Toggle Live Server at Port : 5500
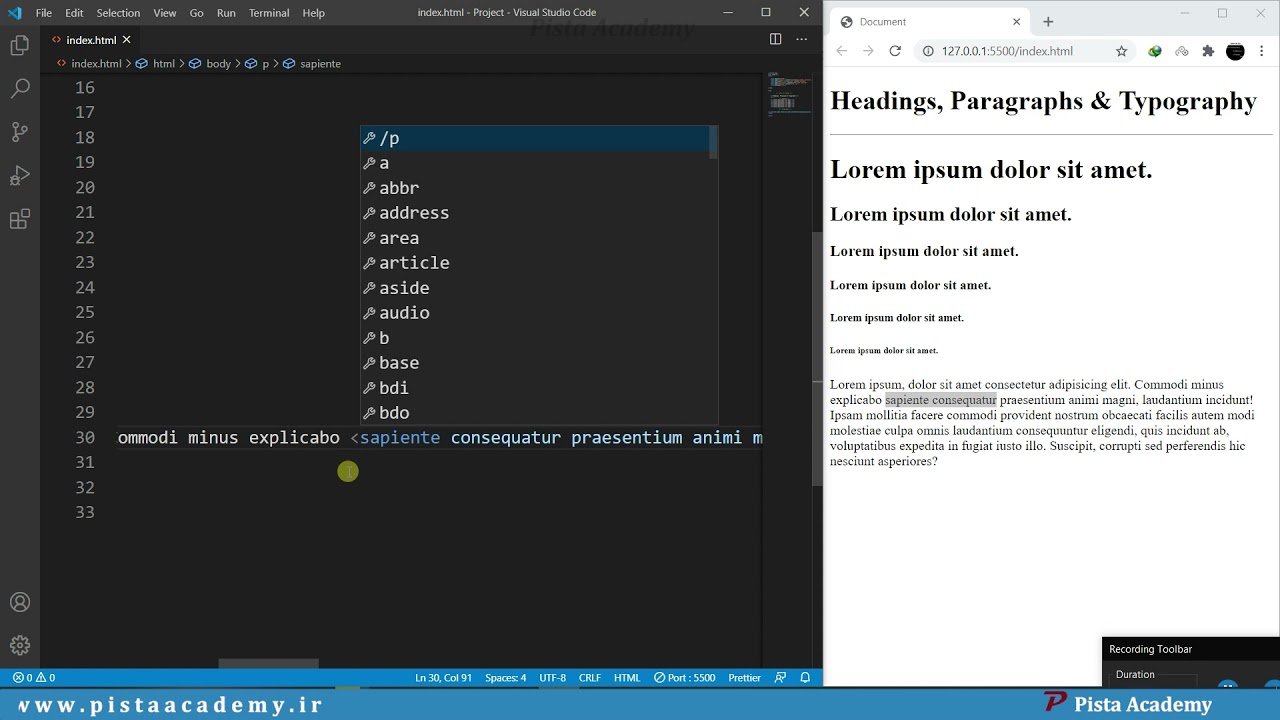The height and width of the screenshot is (720, 1280). (685, 678)
